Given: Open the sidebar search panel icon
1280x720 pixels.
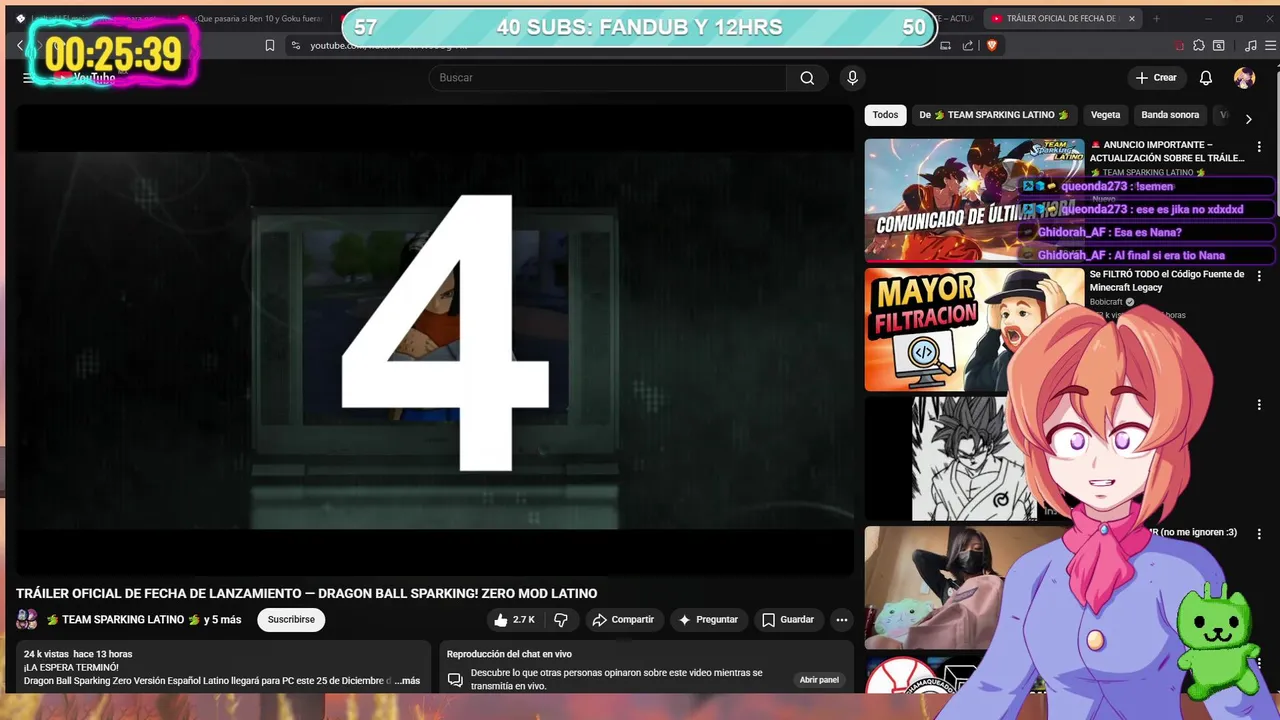Looking at the screenshot, I should coord(1219,45).
